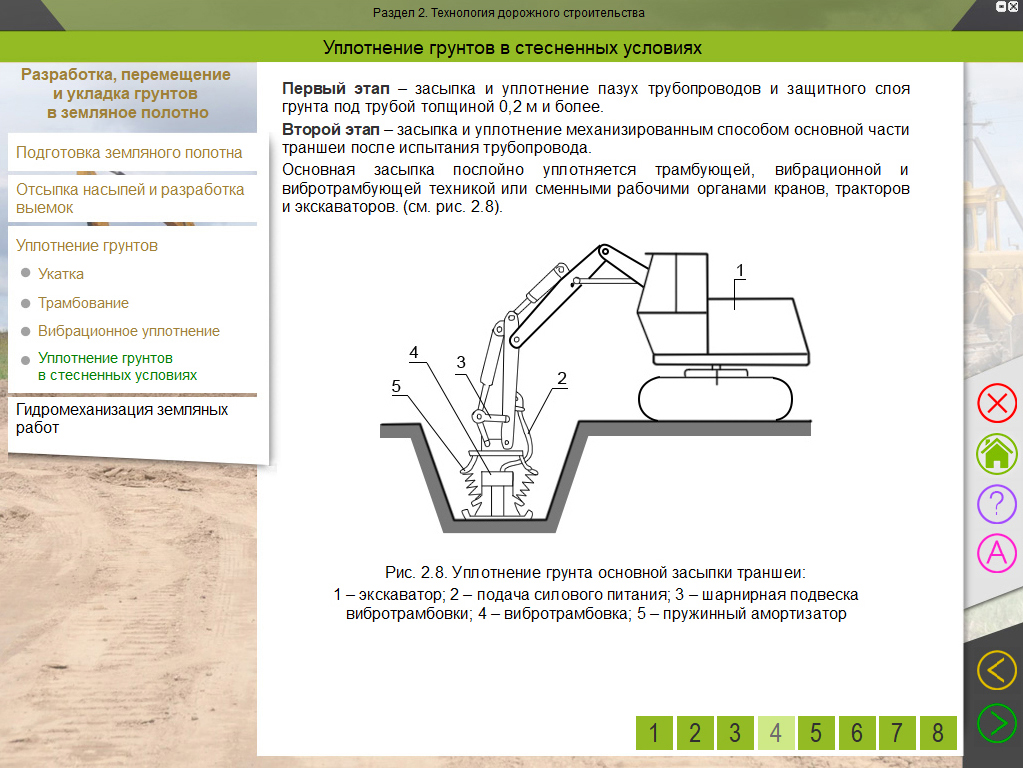
Task: Click the pink letter A icon
Action: (x=996, y=552)
